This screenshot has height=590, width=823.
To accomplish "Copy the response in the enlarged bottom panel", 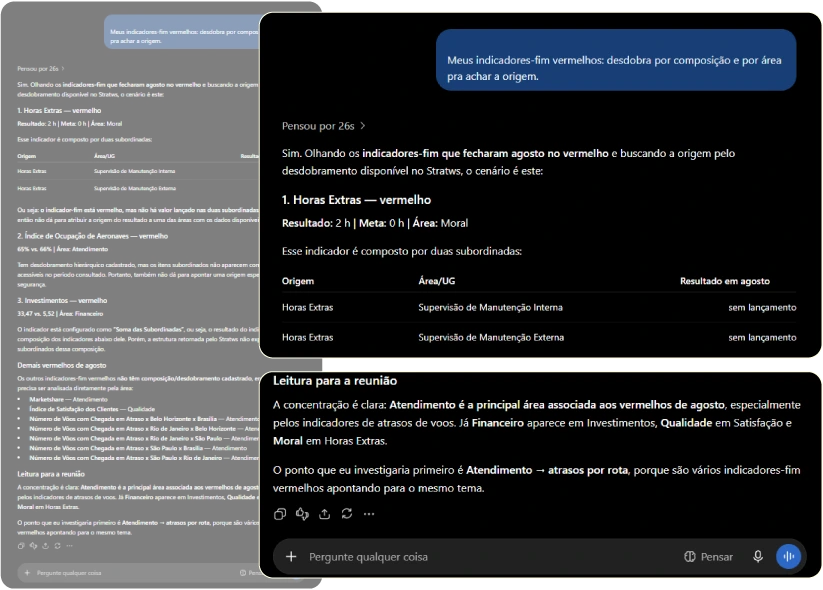I will (280, 514).
